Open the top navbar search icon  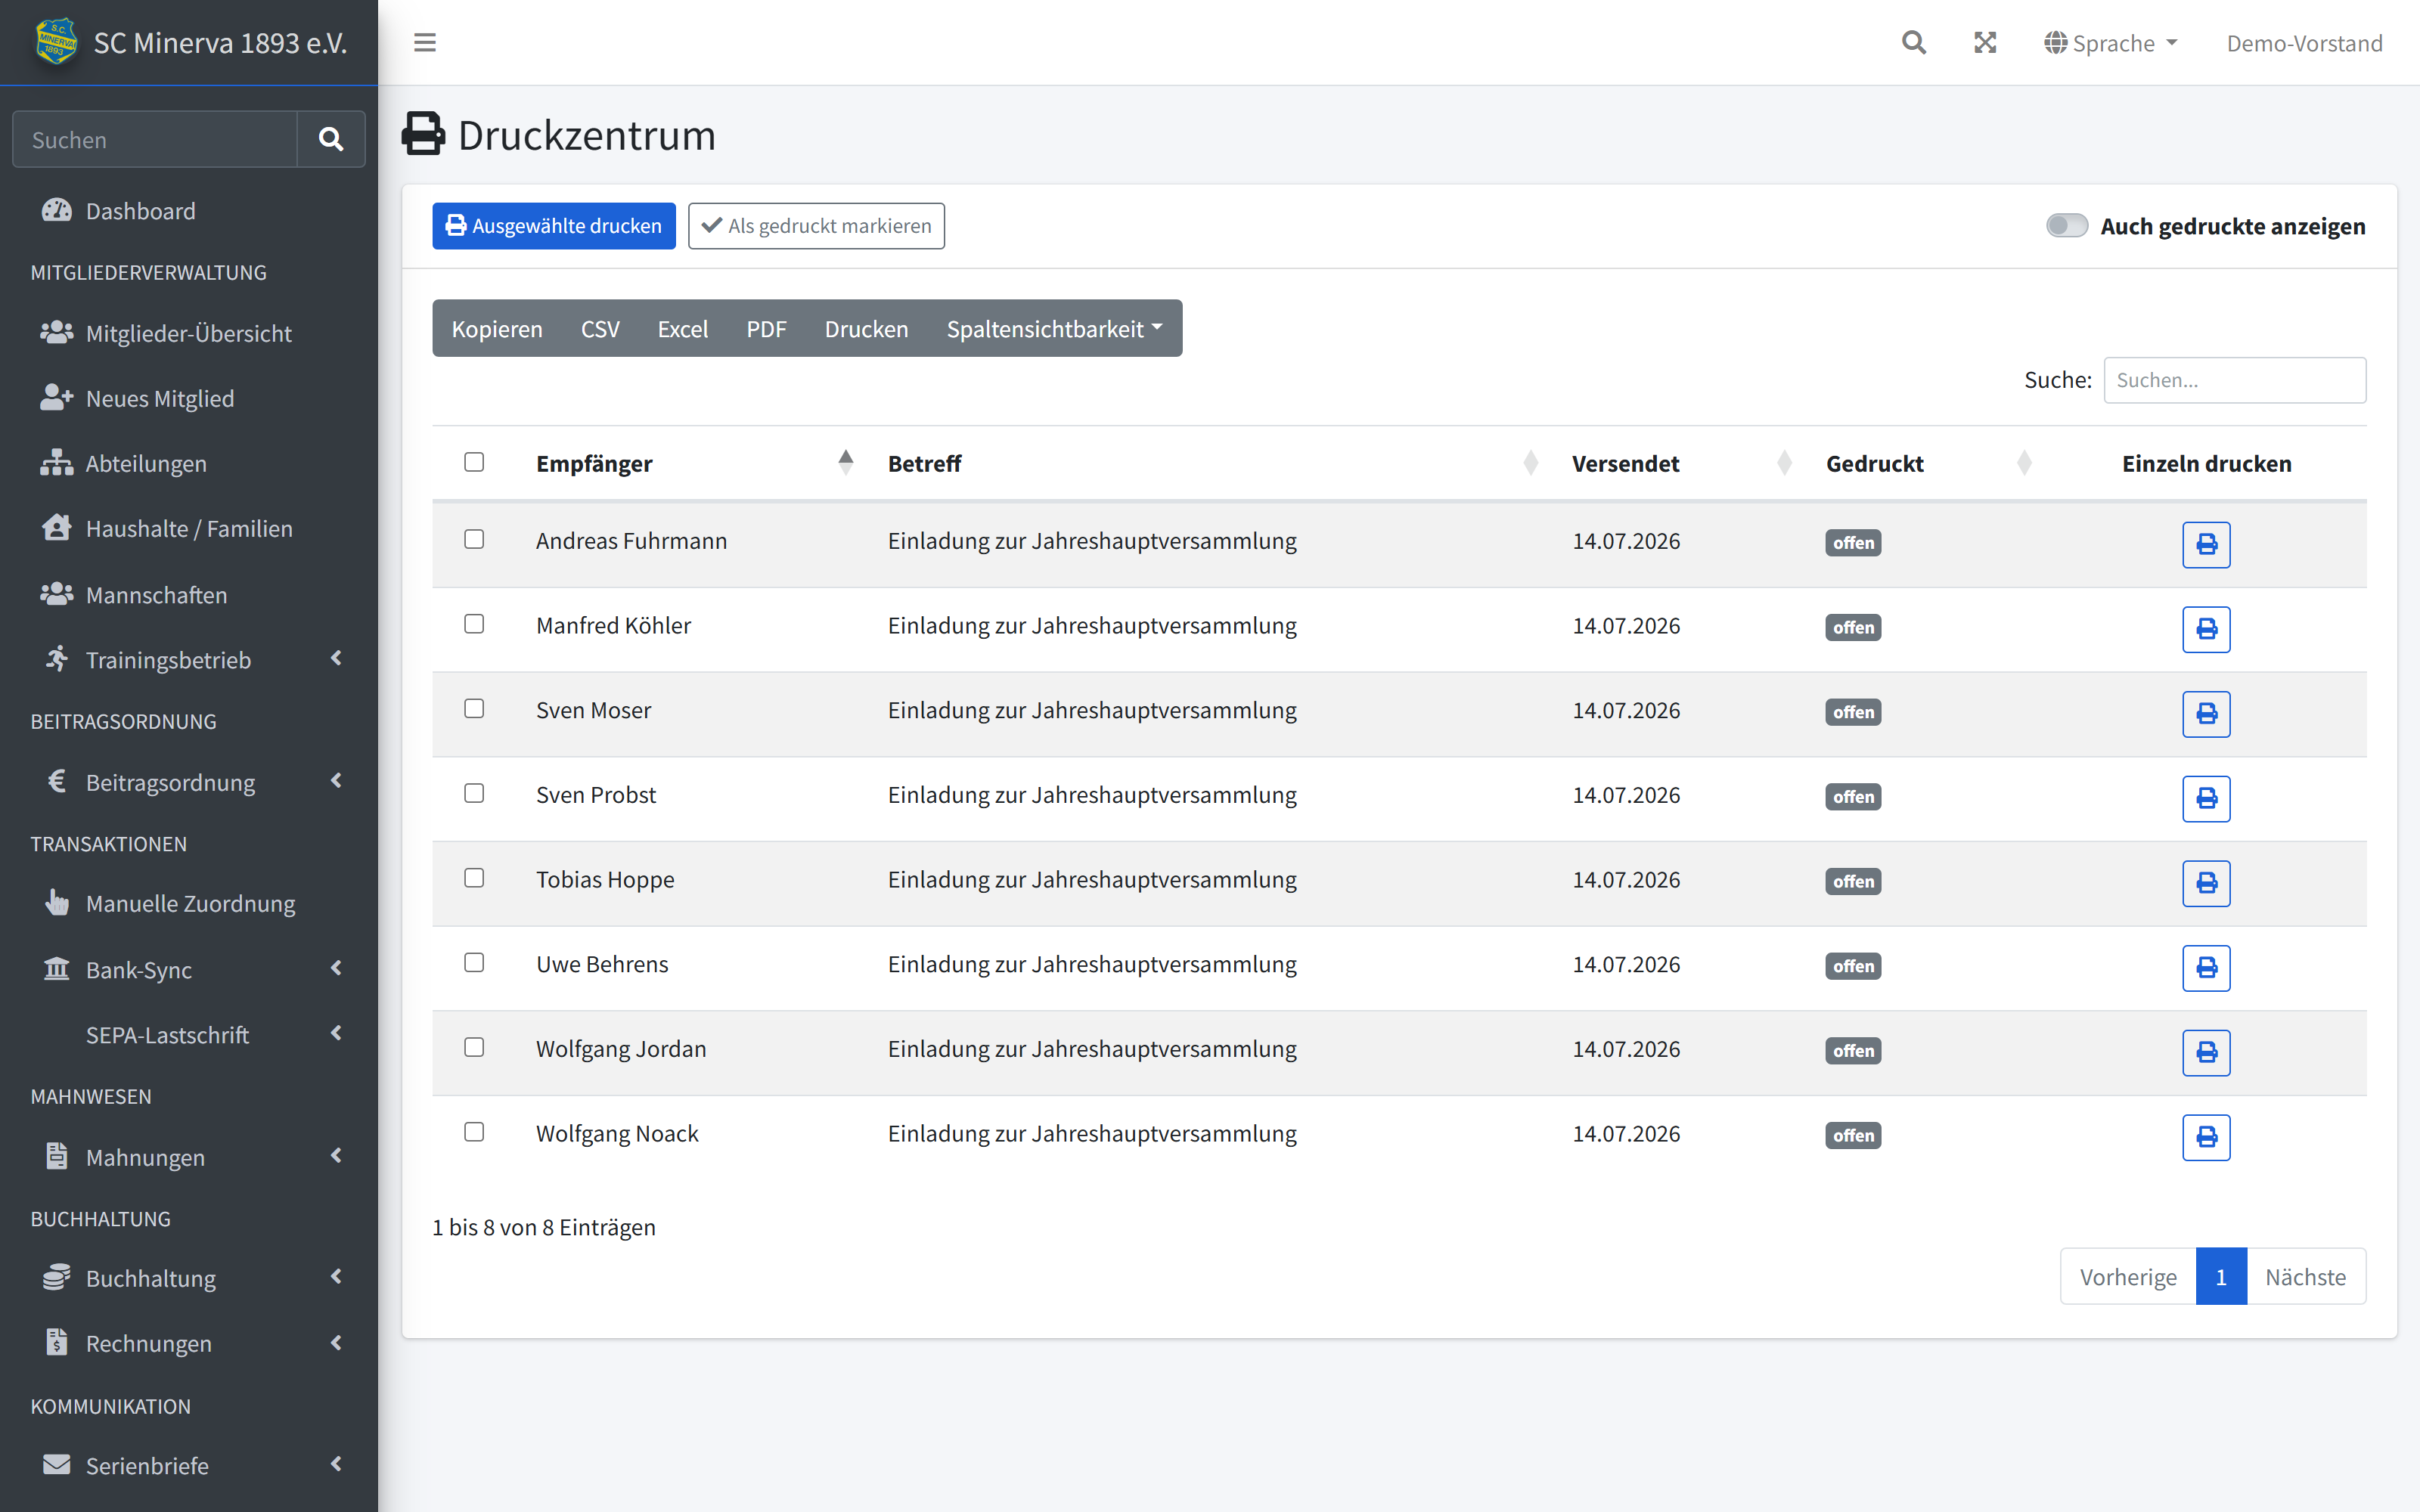pyautogui.click(x=1913, y=43)
